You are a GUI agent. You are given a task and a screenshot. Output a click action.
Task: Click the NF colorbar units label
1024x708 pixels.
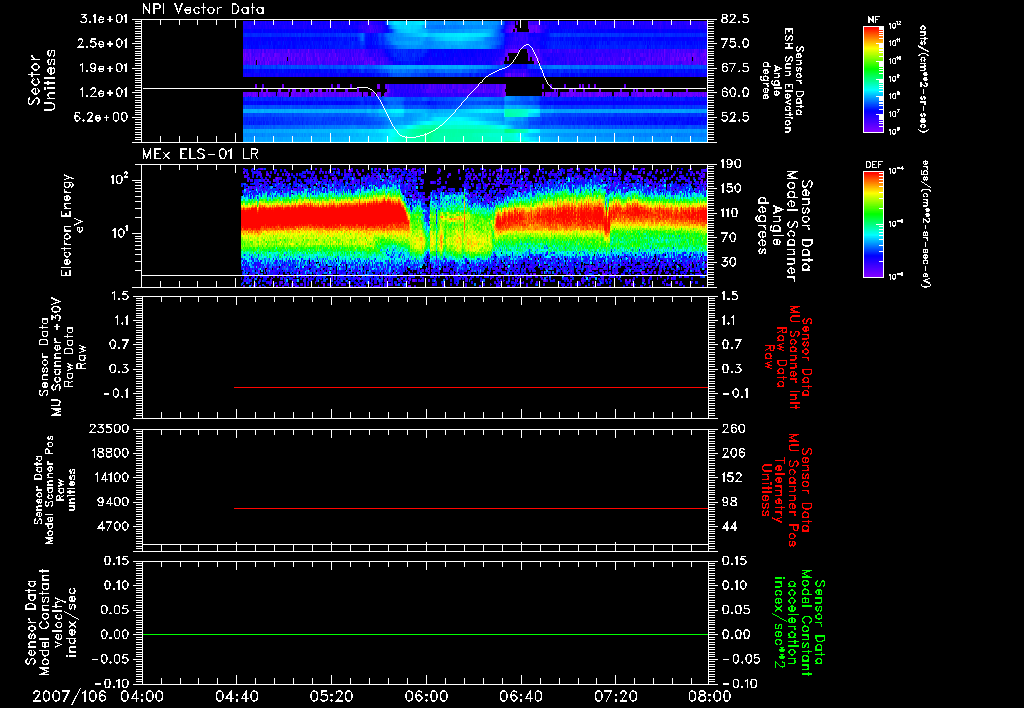click(x=922, y=78)
